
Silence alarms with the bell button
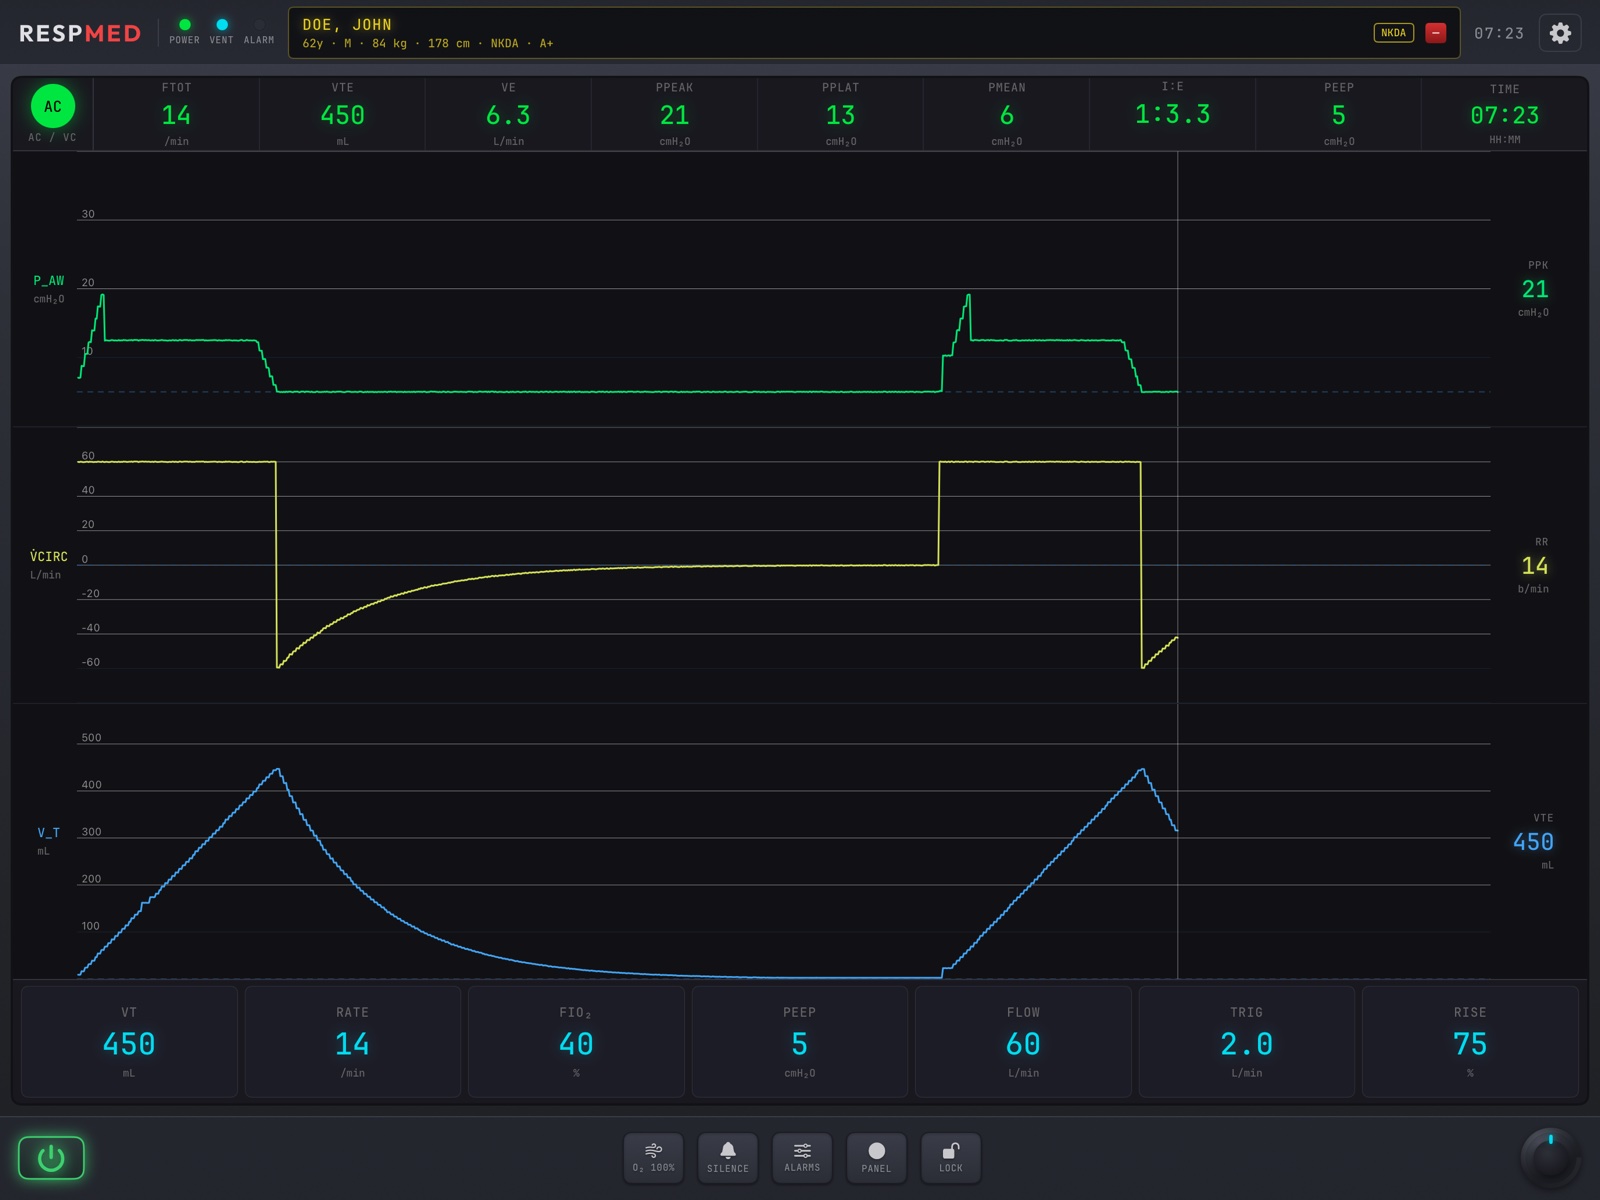click(728, 1158)
